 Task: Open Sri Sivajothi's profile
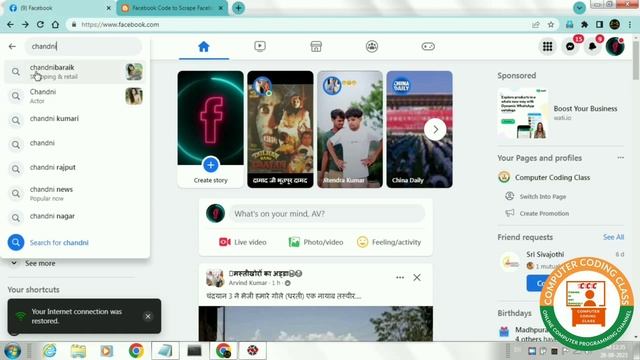pos(545,254)
